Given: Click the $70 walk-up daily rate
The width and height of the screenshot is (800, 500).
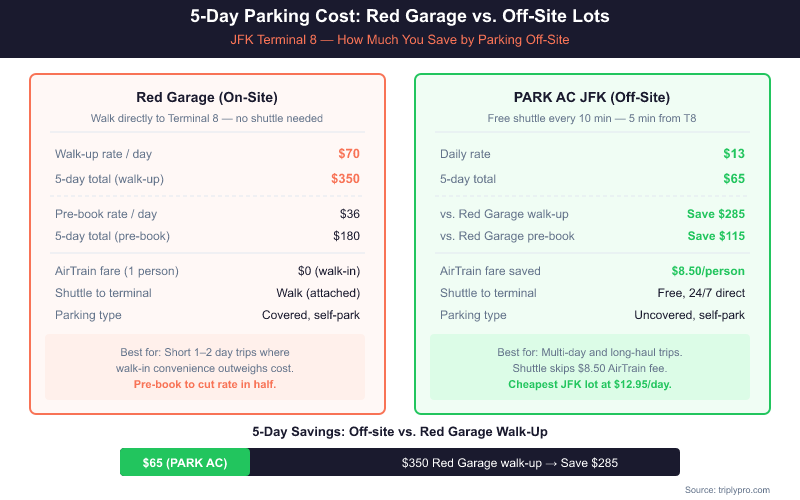Looking at the screenshot, I should click(x=348, y=154).
